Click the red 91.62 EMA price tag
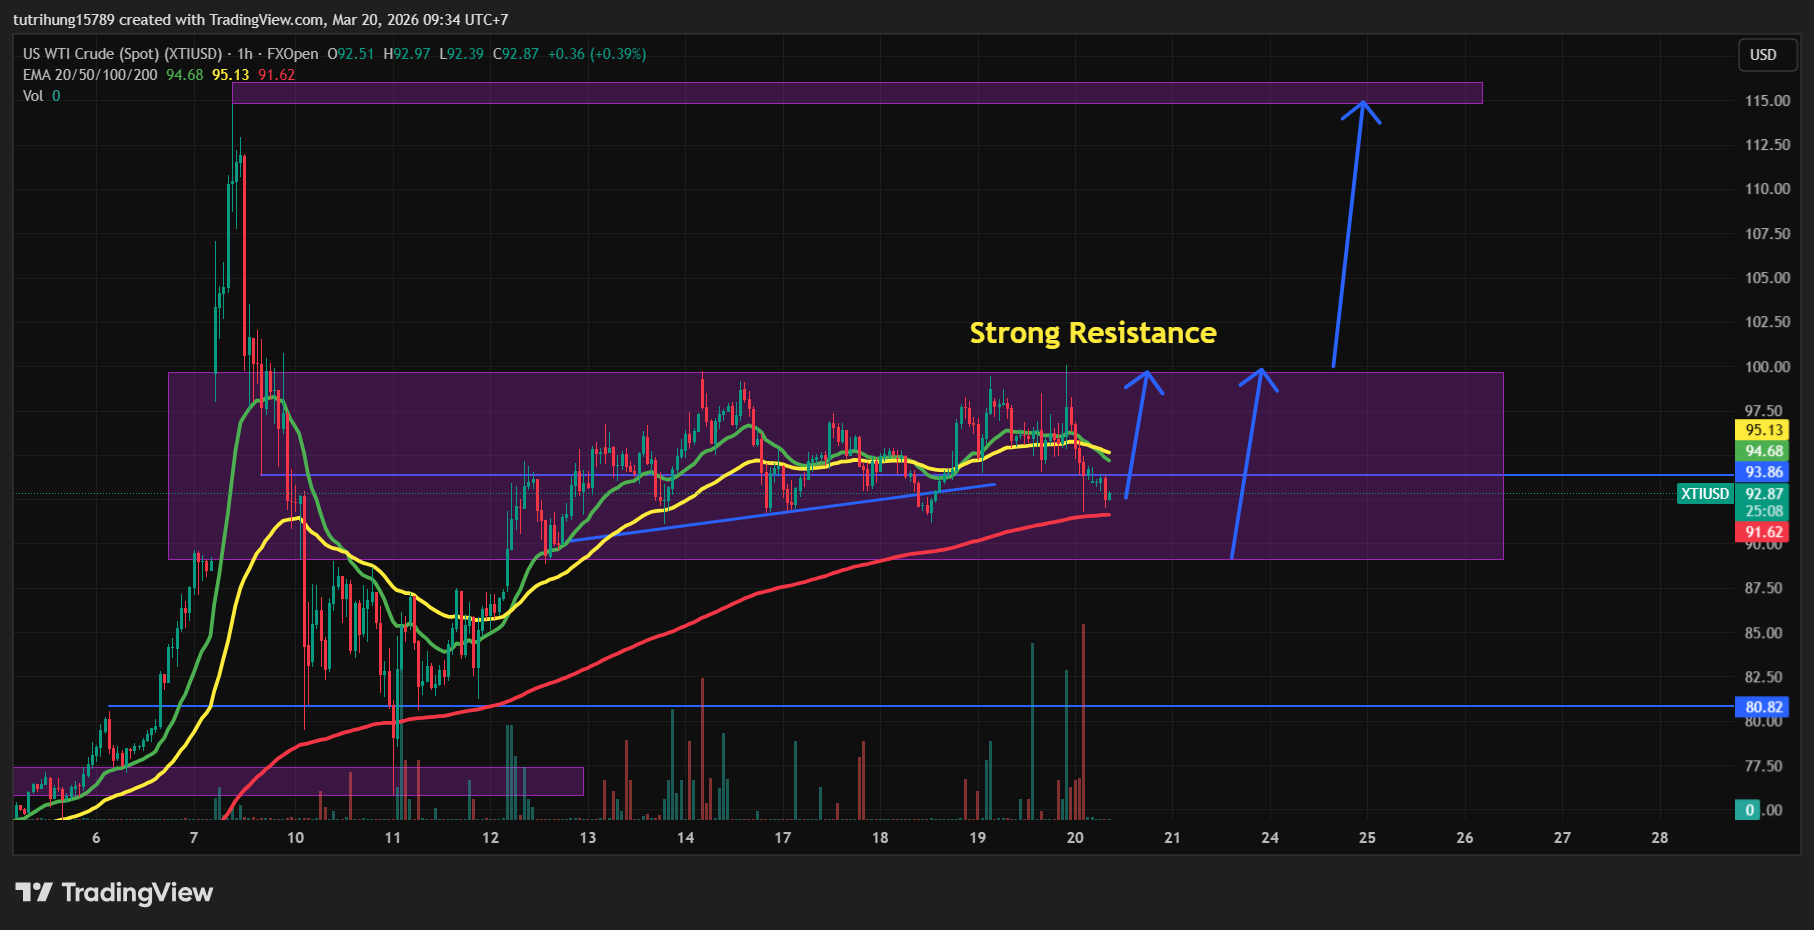The height and width of the screenshot is (930, 1814). pos(1763,533)
